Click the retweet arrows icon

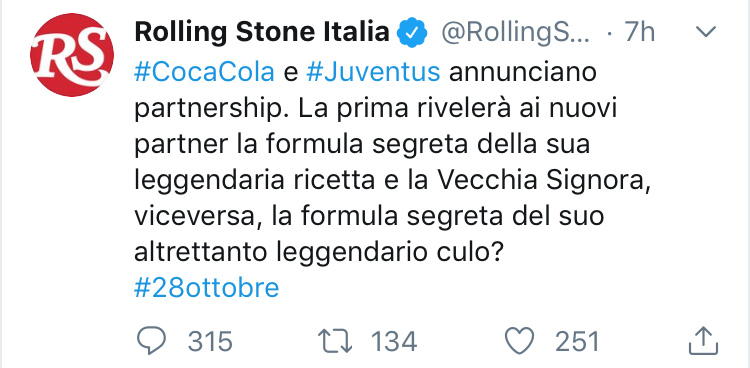click(335, 342)
